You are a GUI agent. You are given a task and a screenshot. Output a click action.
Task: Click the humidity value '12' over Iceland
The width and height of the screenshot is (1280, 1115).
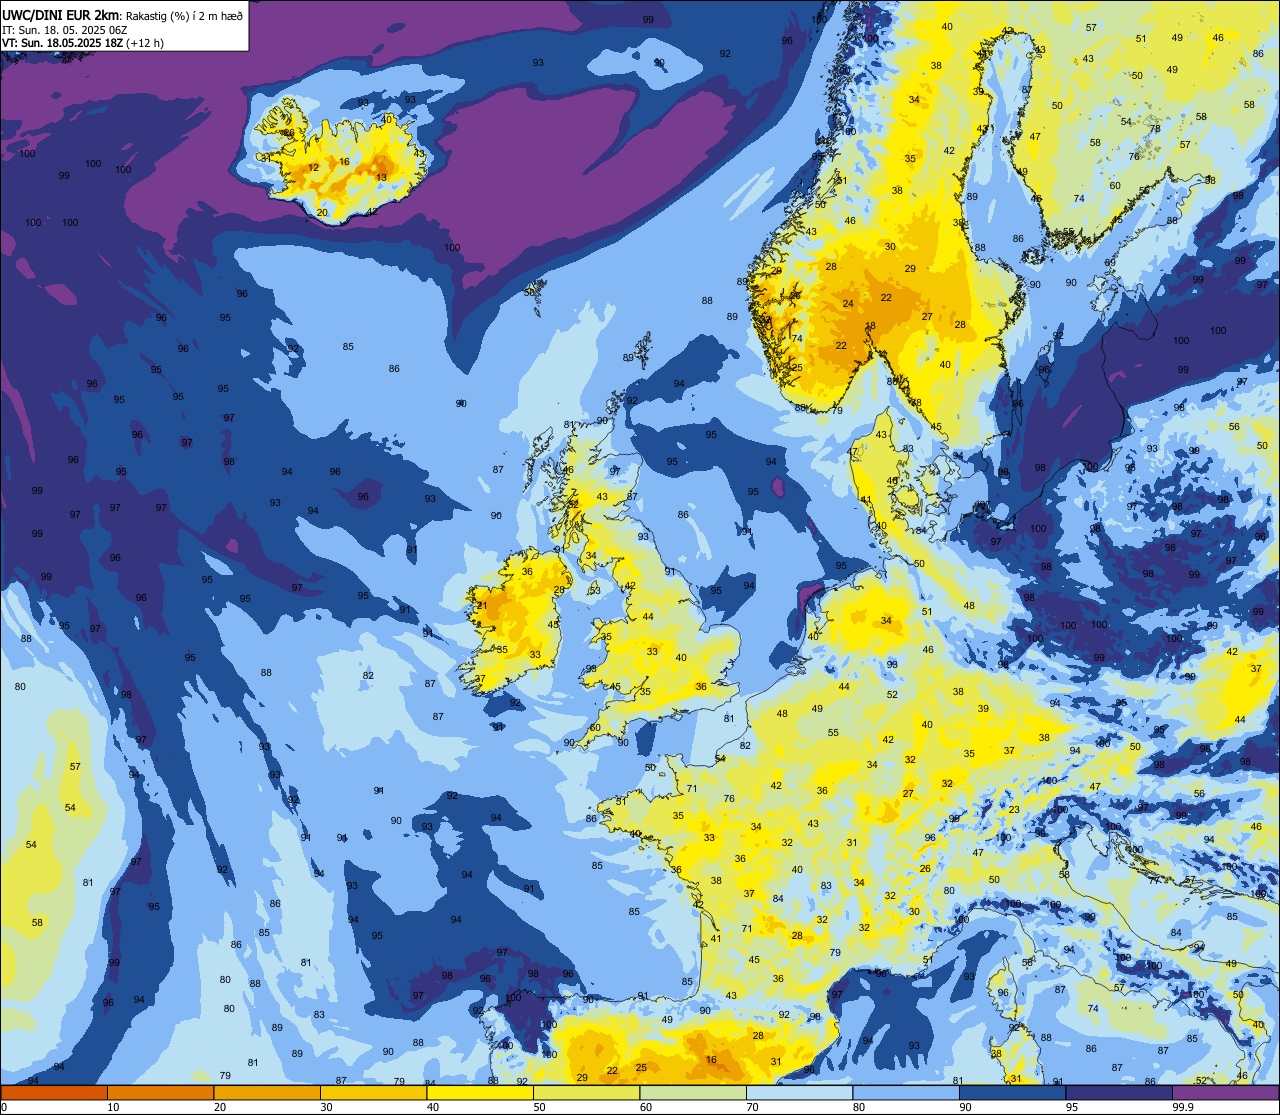(314, 168)
